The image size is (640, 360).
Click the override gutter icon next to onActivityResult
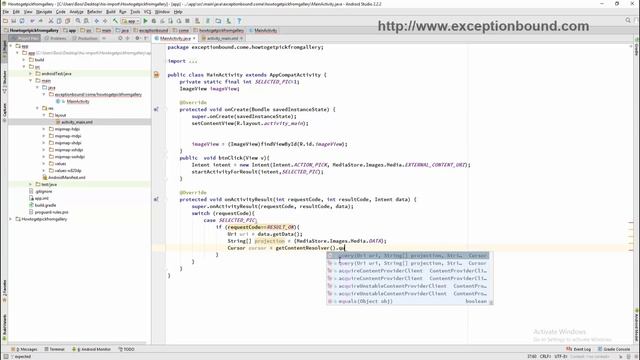click(156, 200)
